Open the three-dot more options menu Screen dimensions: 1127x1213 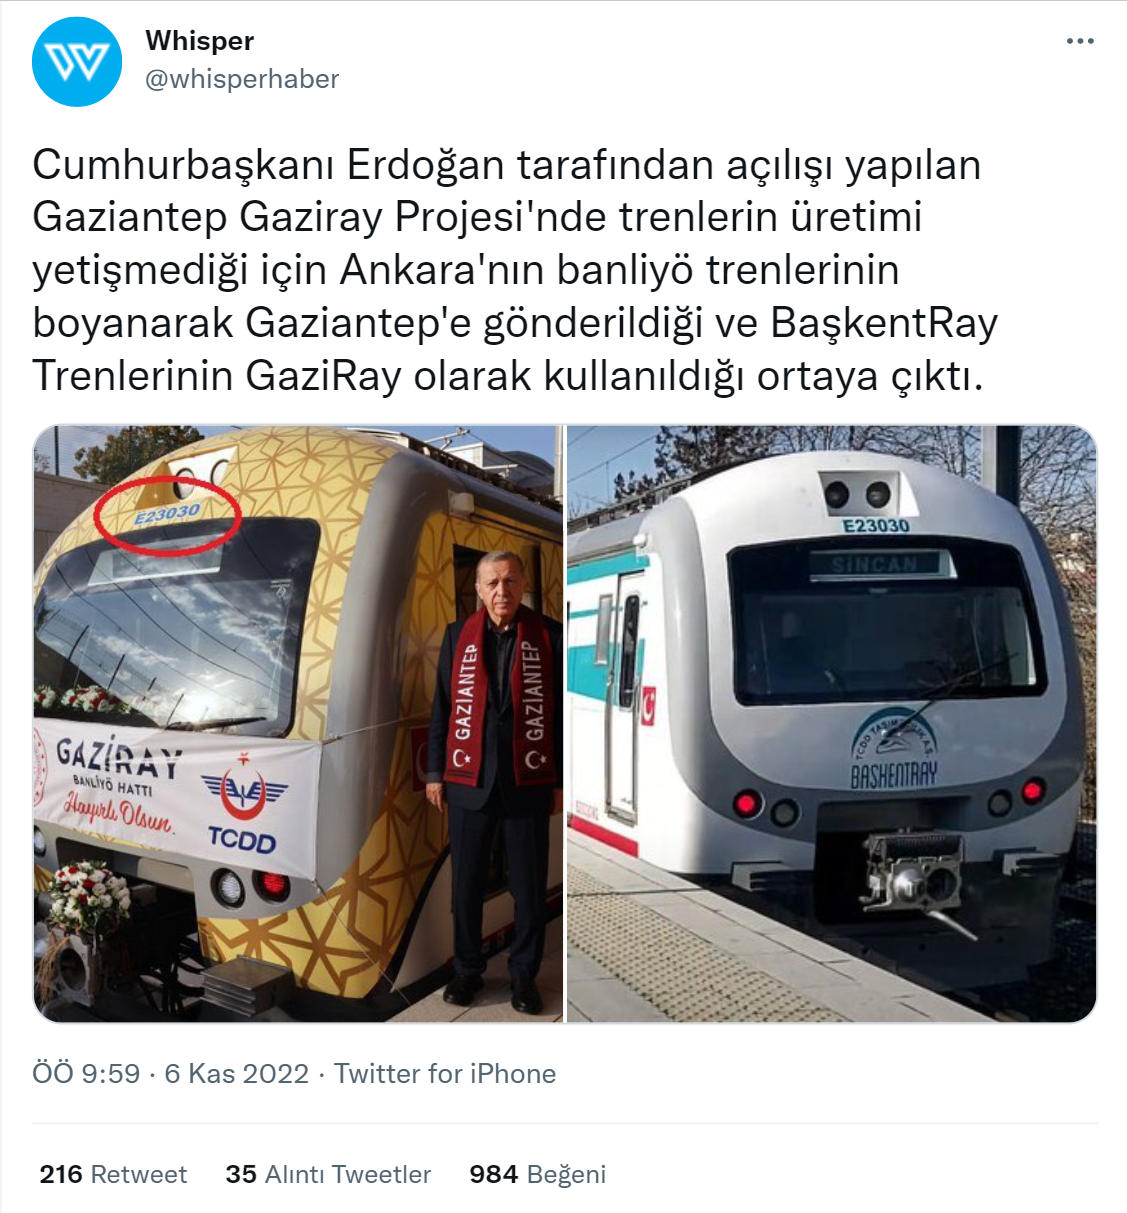1080,41
